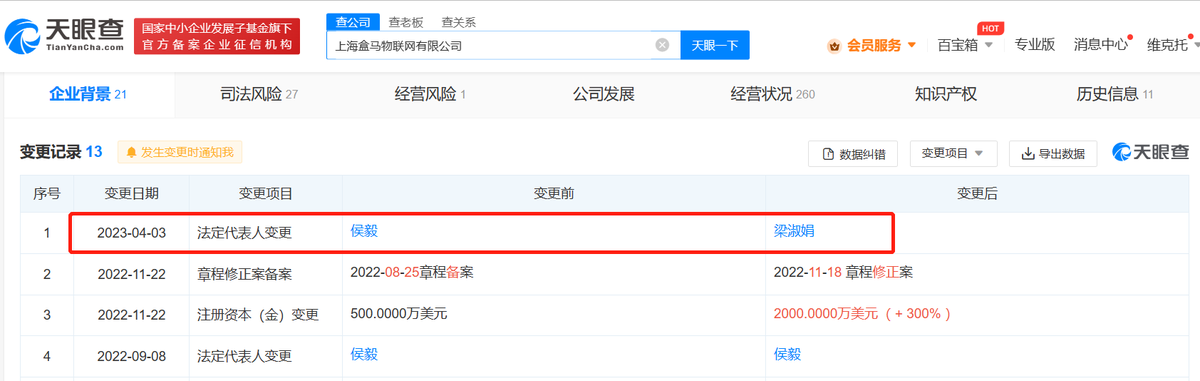The width and height of the screenshot is (1200, 381).
Task: Click the 变更前 column header
Action: point(554,194)
